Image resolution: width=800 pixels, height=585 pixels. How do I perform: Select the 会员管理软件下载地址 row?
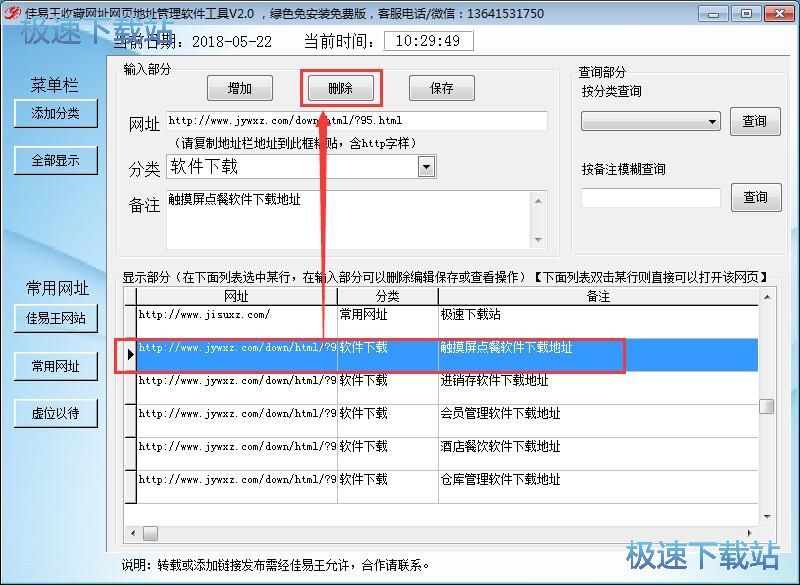[x=447, y=421]
